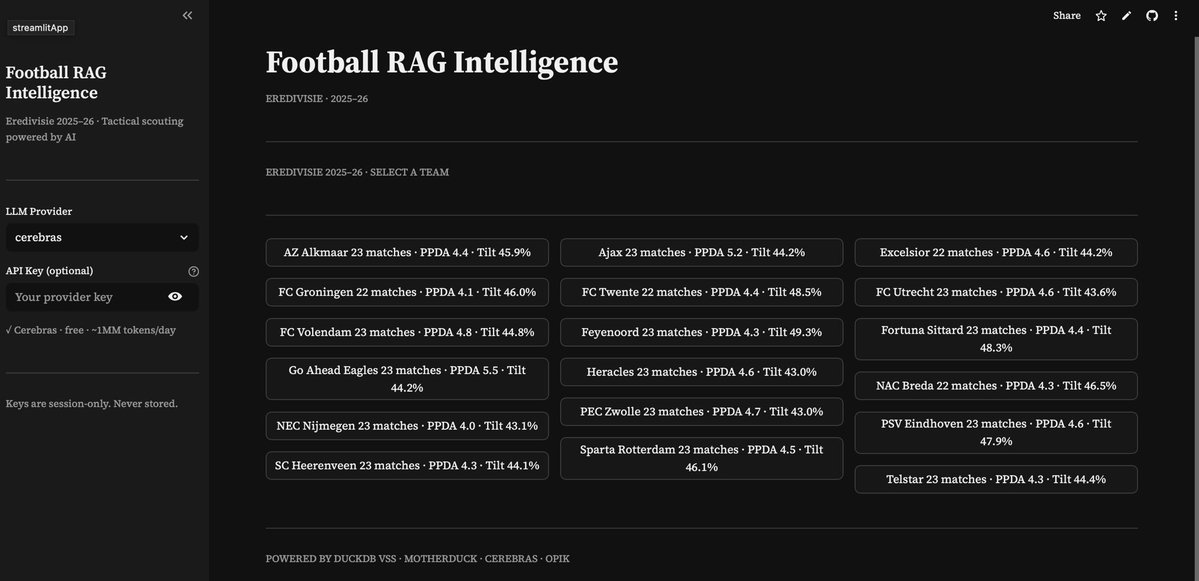The image size is (1199, 581).
Task: Select Excelsior team button
Action: (996, 252)
